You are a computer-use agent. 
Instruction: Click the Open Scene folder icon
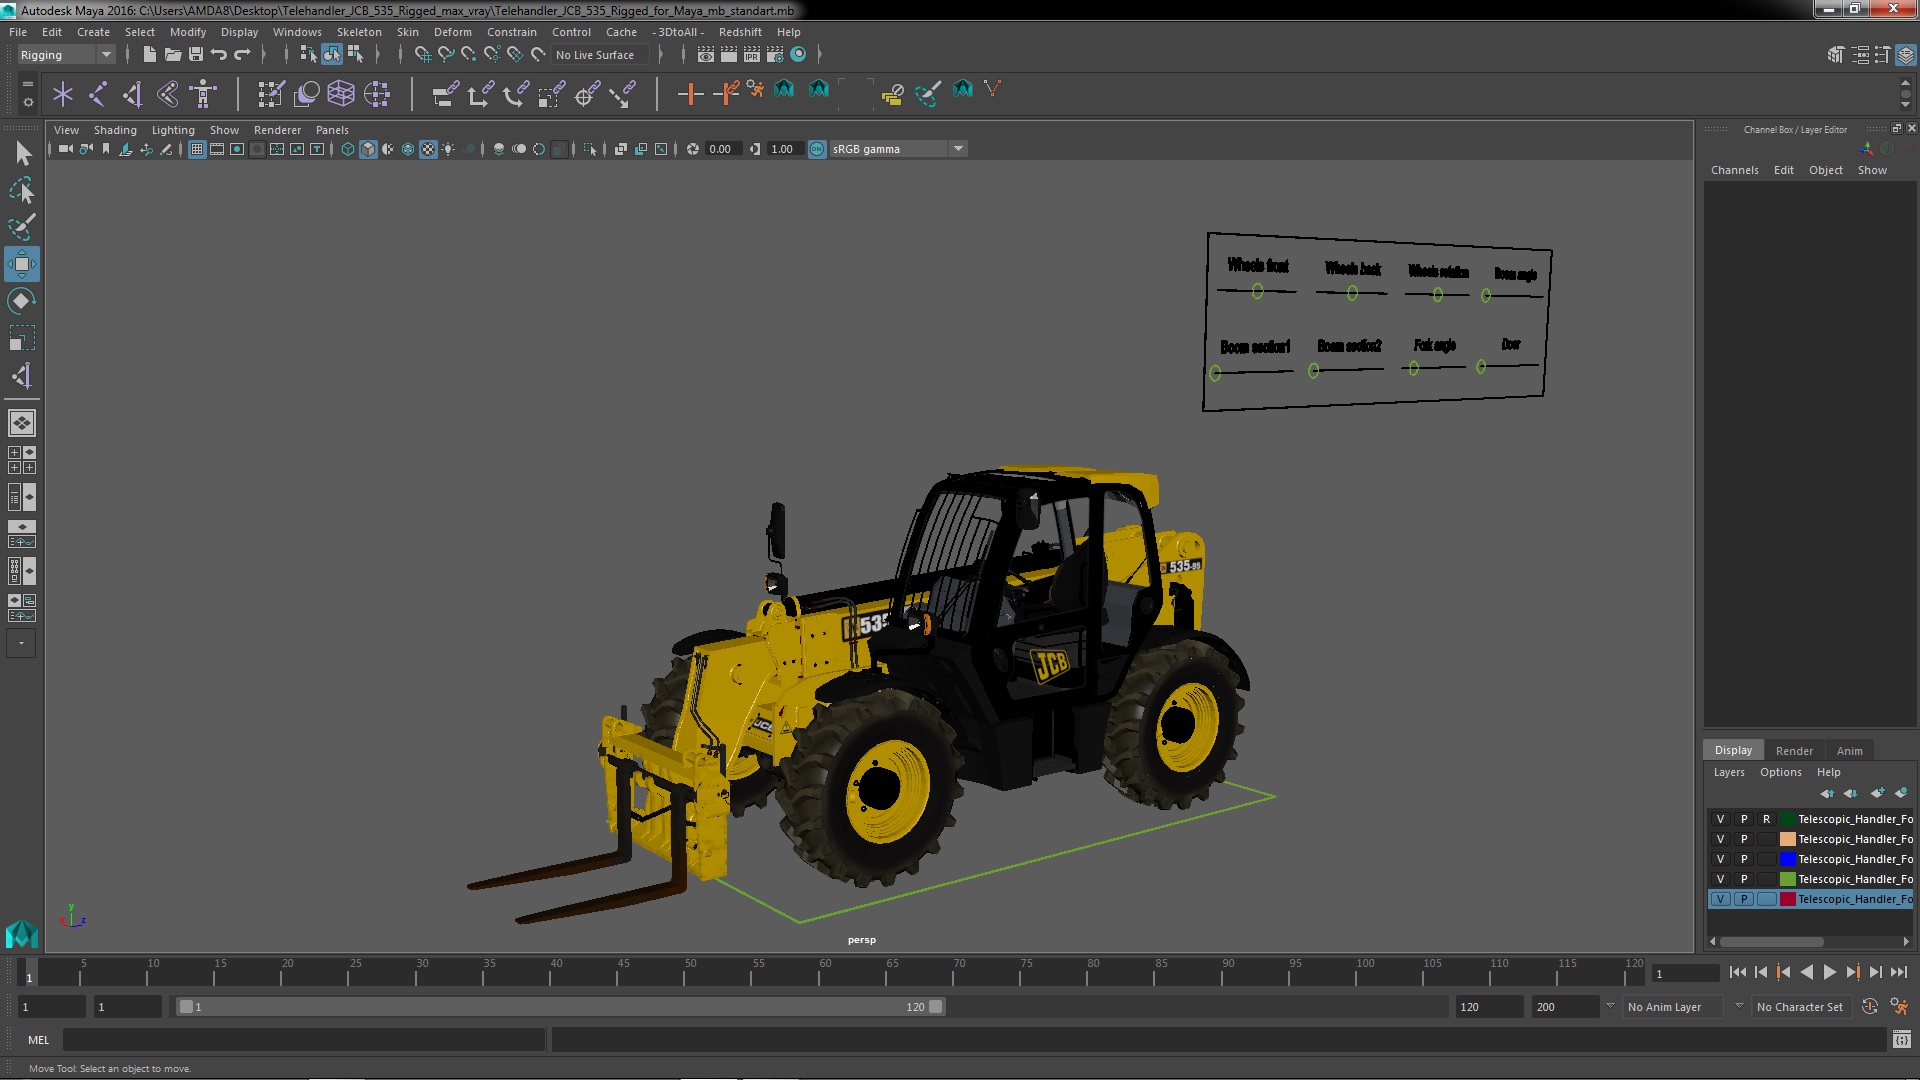(173, 55)
